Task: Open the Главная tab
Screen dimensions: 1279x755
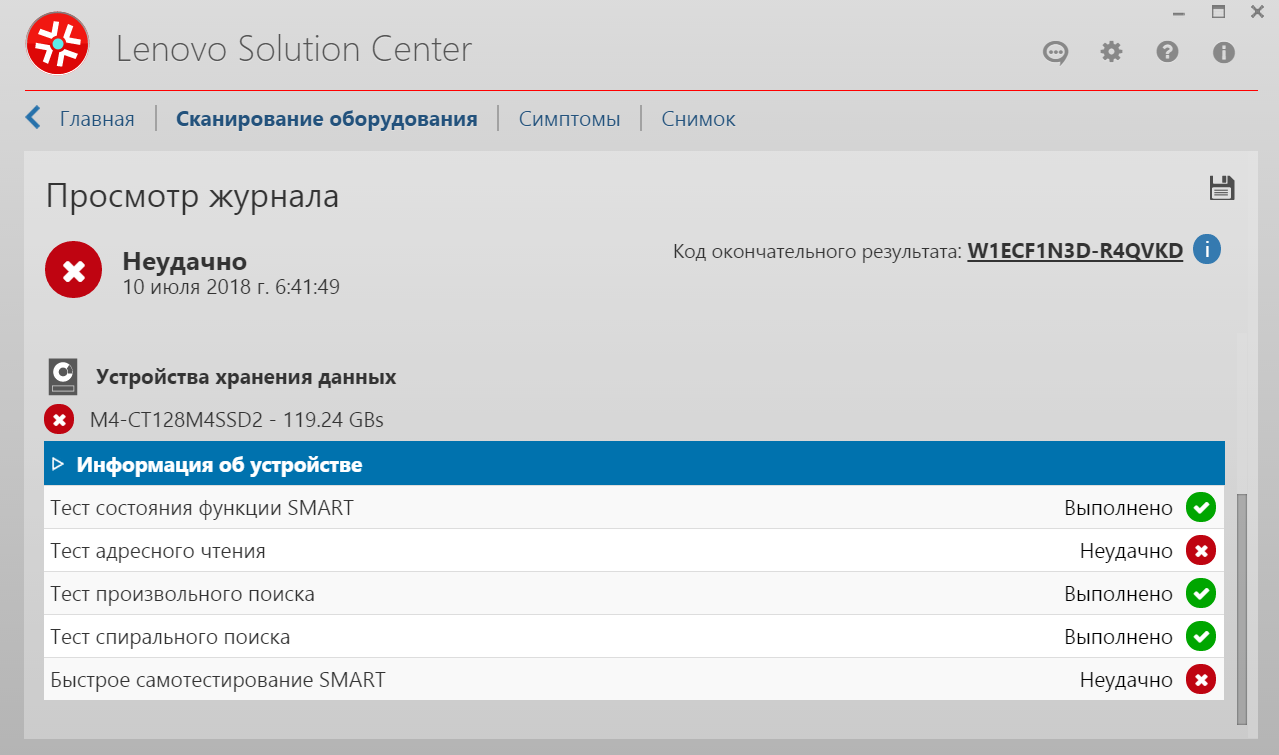Action: (x=97, y=119)
